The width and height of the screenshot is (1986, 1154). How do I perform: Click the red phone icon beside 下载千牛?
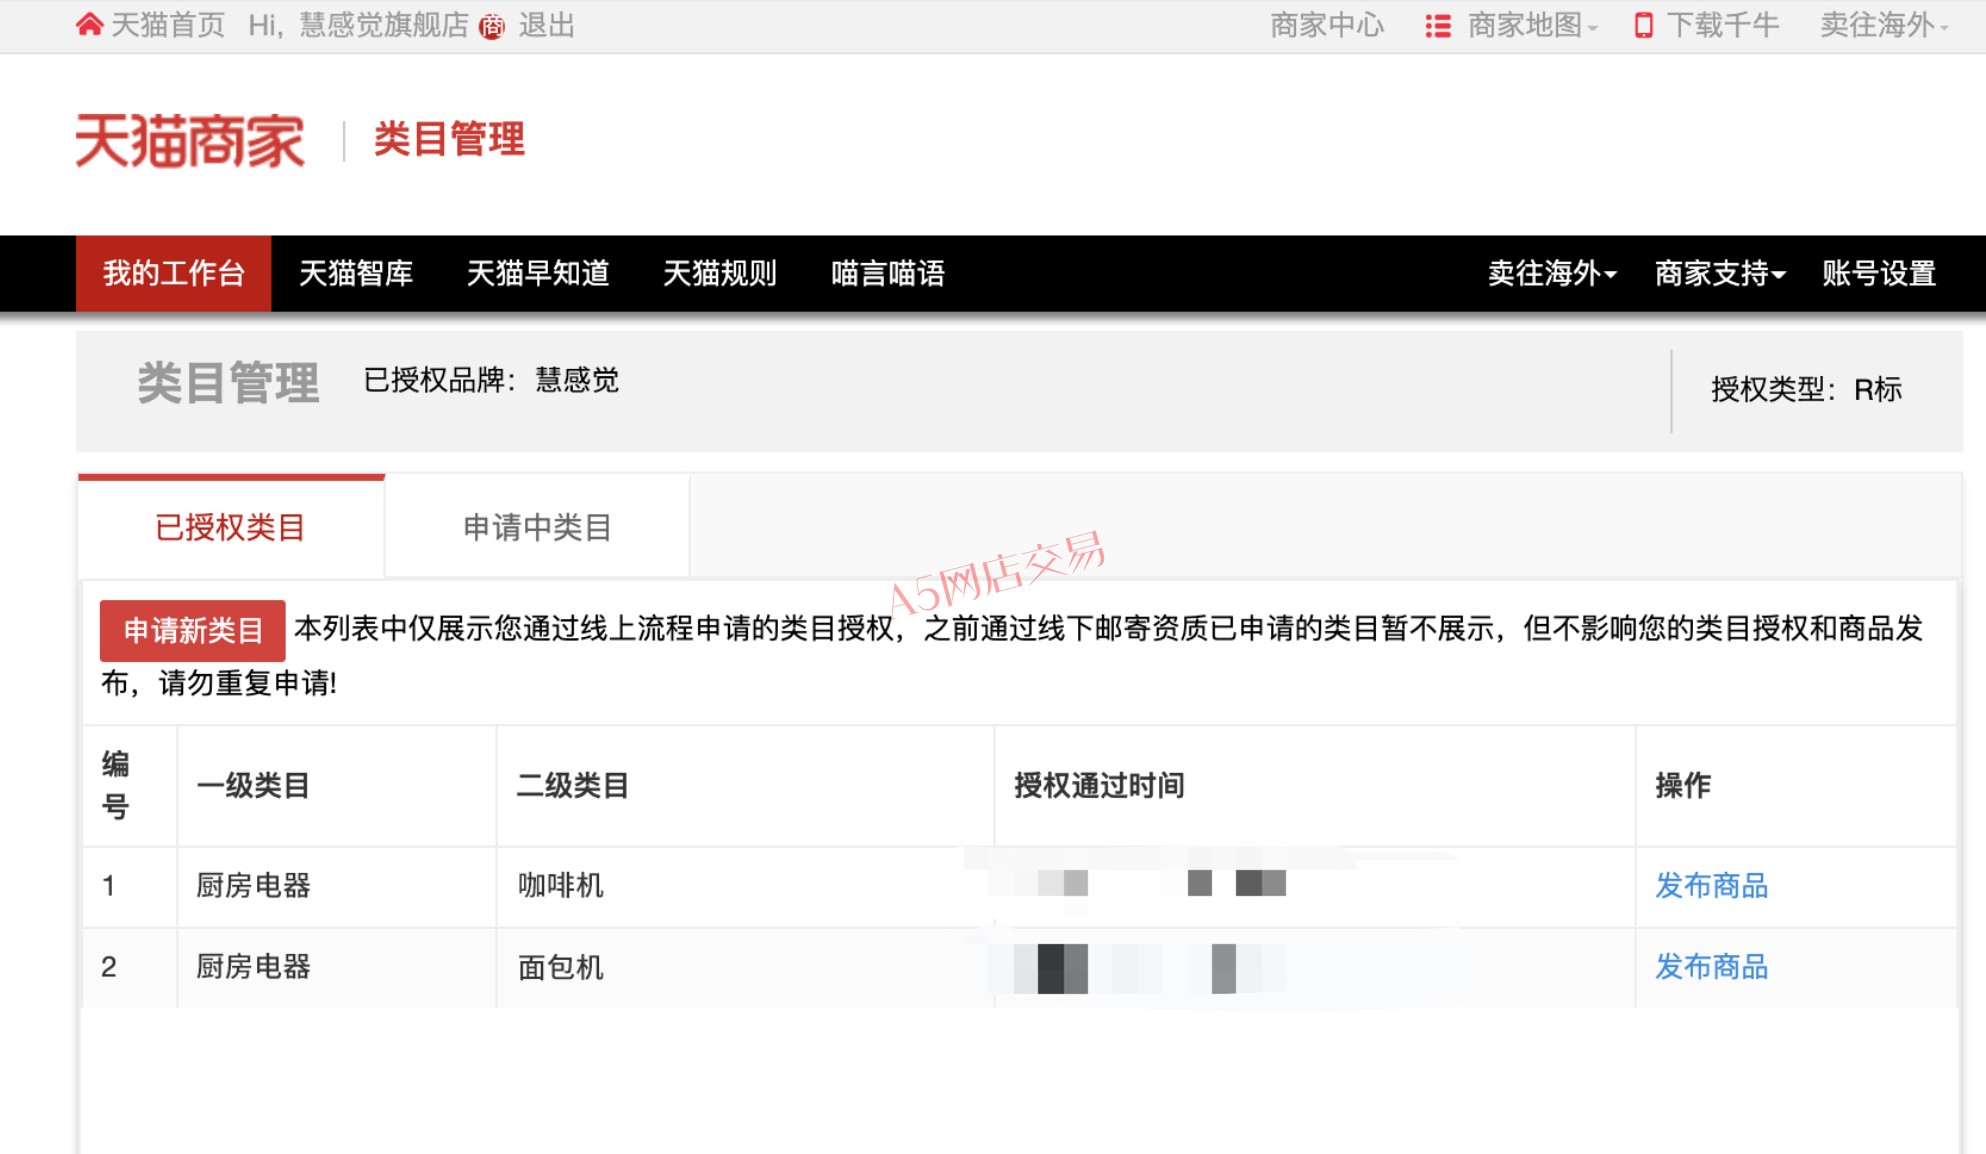tap(1643, 26)
